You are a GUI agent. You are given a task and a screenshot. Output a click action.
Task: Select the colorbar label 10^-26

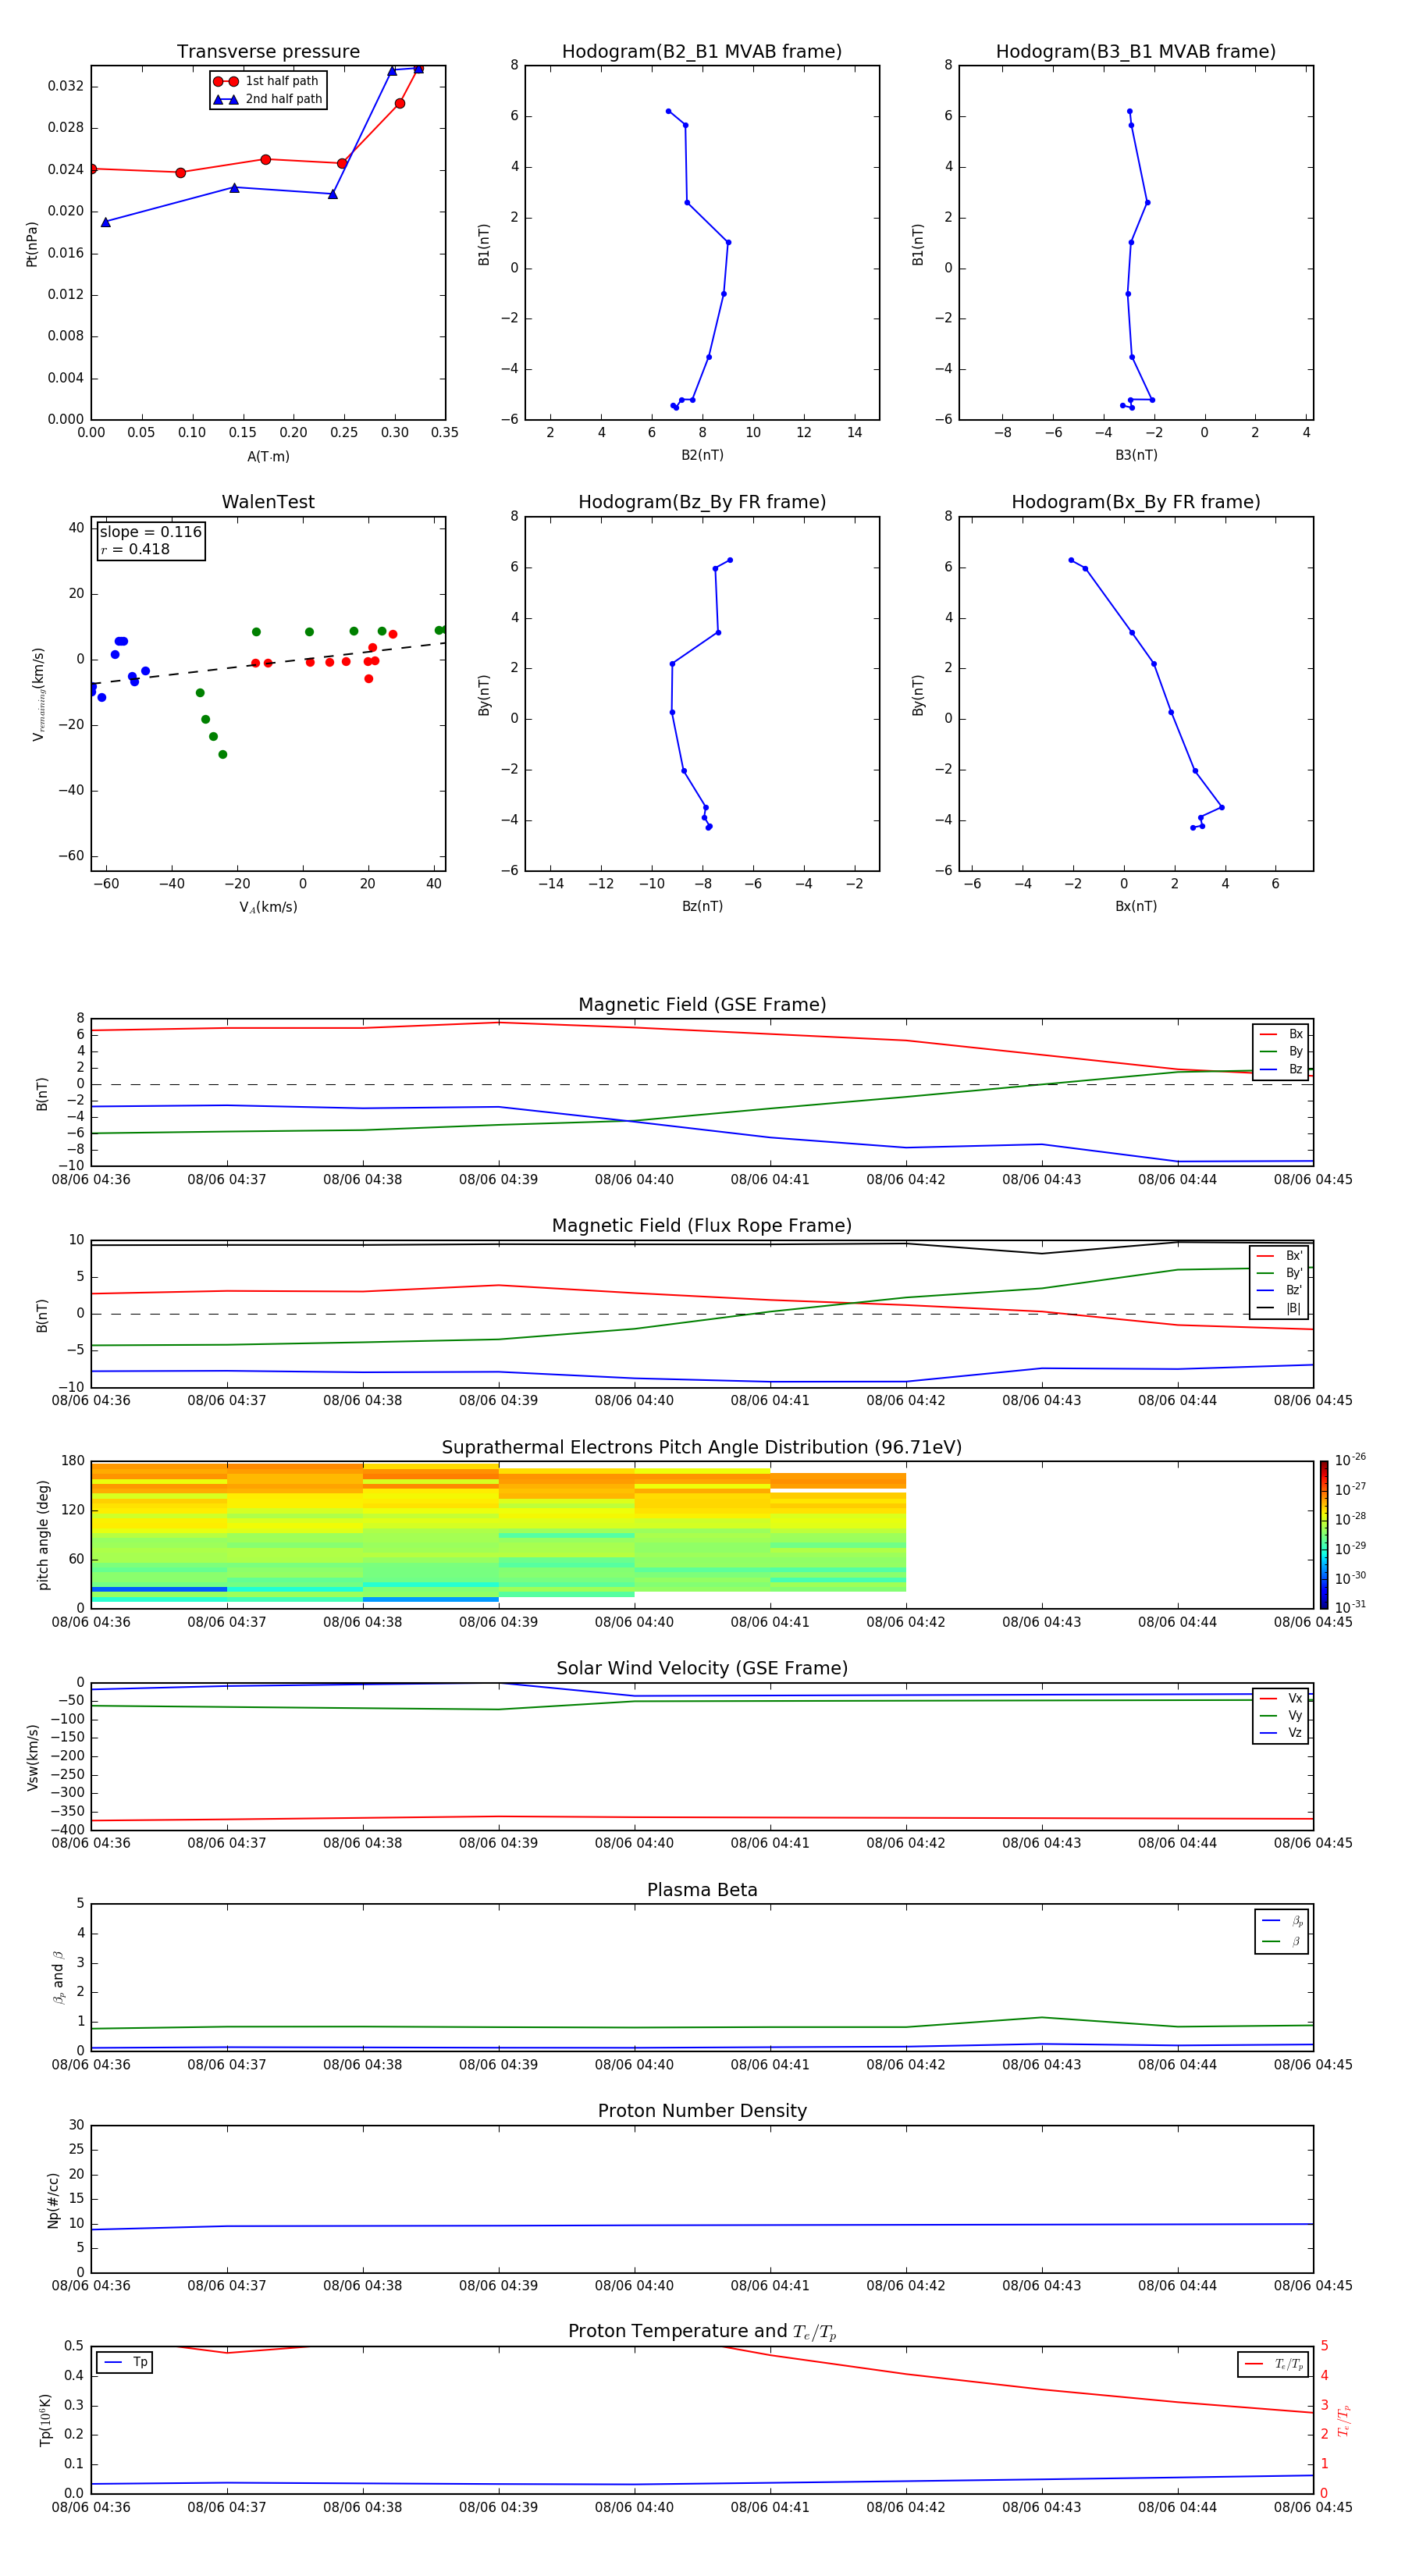(x=1350, y=1460)
